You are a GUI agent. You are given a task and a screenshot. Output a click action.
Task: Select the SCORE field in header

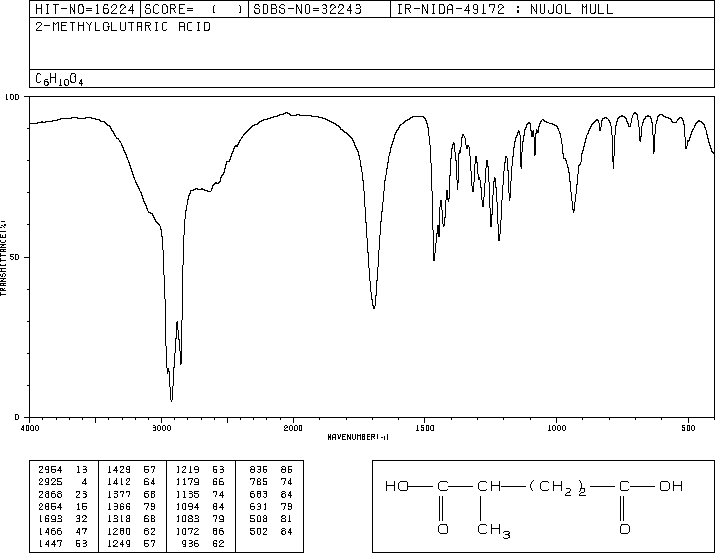(x=194, y=9)
